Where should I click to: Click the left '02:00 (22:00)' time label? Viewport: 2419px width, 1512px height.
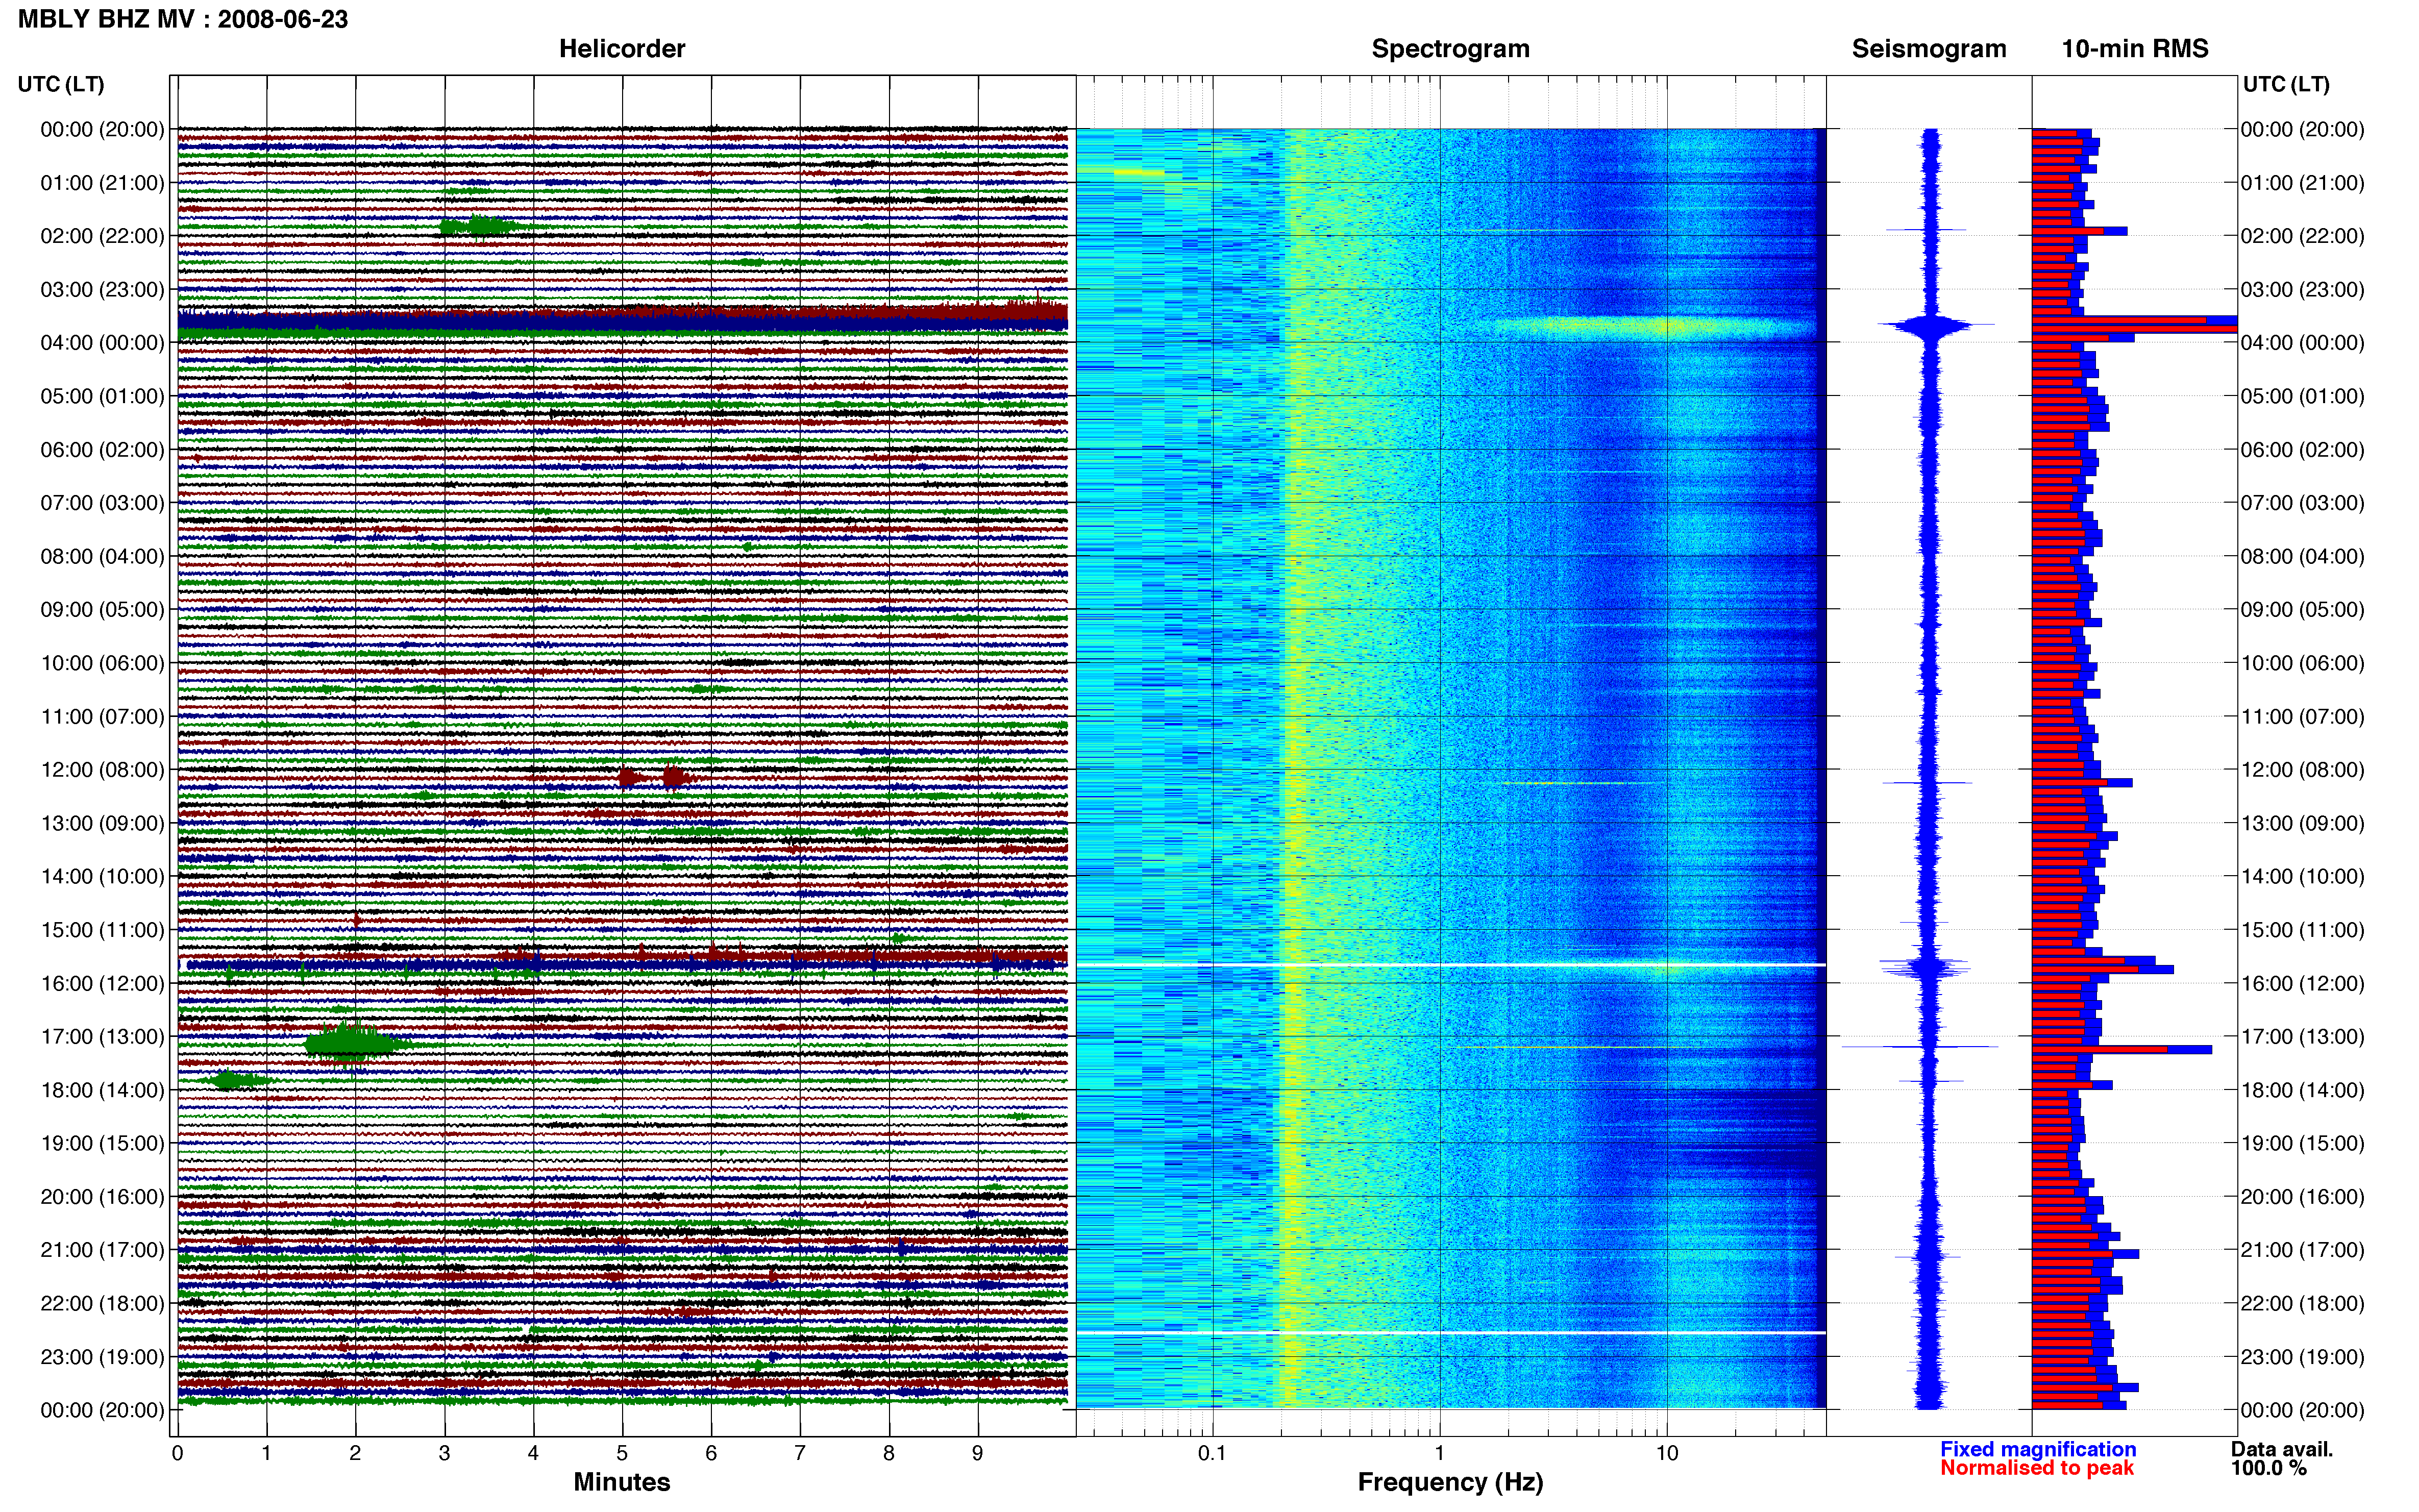(102, 236)
